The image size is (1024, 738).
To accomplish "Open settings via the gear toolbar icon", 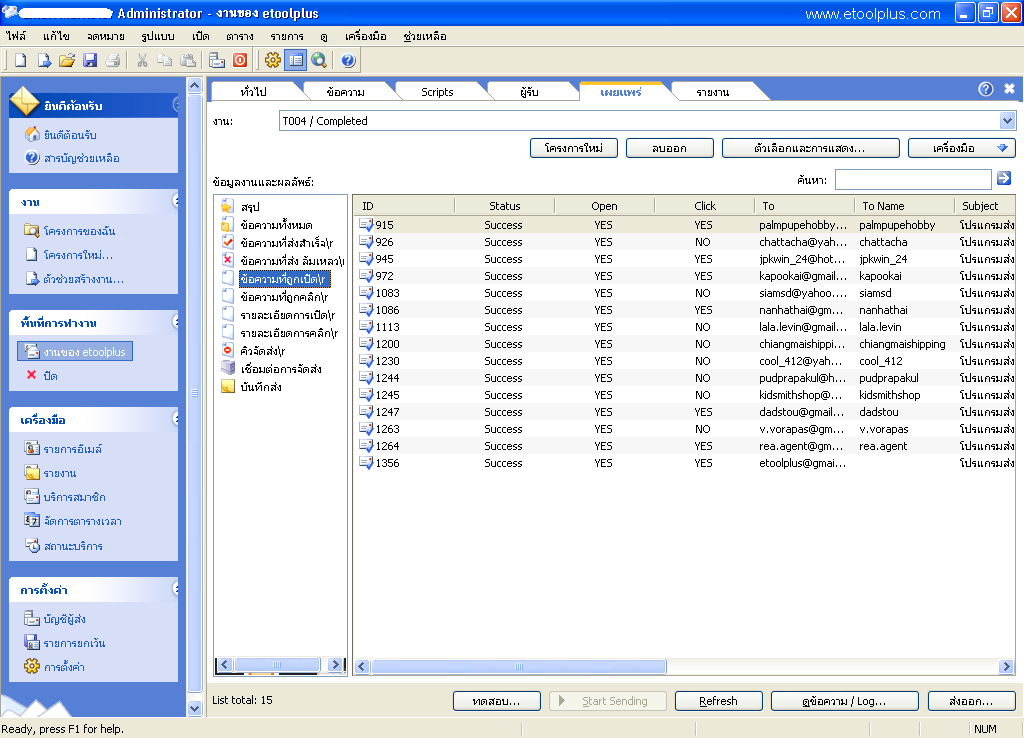I will 272,60.
